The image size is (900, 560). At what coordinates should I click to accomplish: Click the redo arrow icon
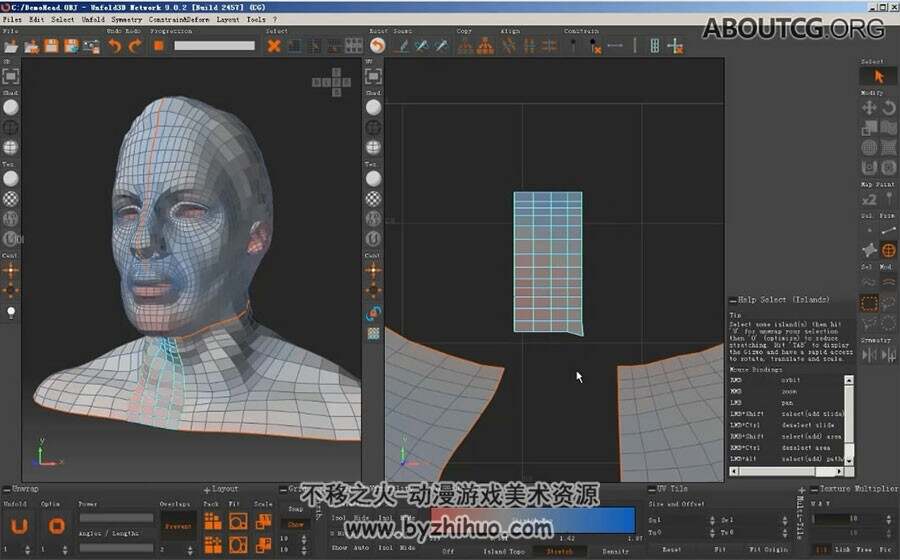tap(135, 46)
